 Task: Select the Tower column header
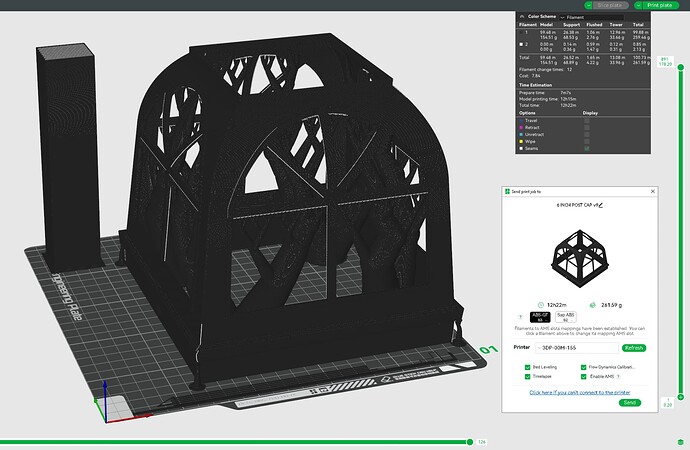pyautogui.click(x=616, y=25)
